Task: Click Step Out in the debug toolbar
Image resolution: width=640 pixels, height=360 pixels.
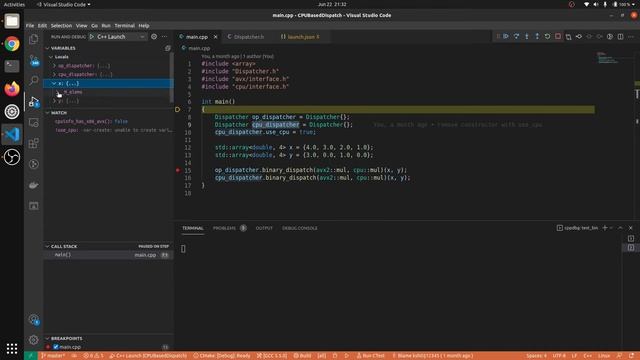Action: click(537, 37)
